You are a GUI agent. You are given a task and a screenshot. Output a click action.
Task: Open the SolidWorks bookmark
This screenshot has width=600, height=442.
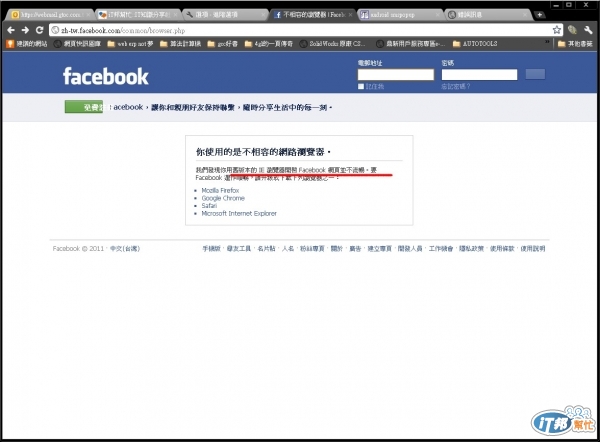click(333, 44)
